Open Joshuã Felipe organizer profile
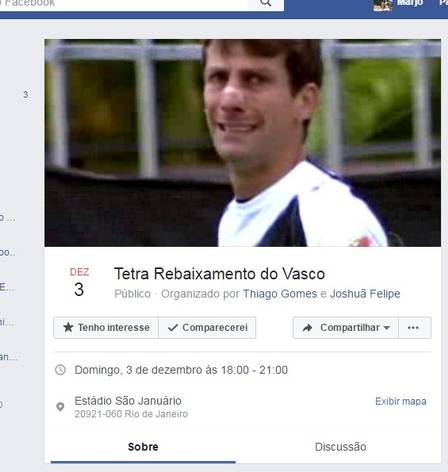 [x=365, y=294]
